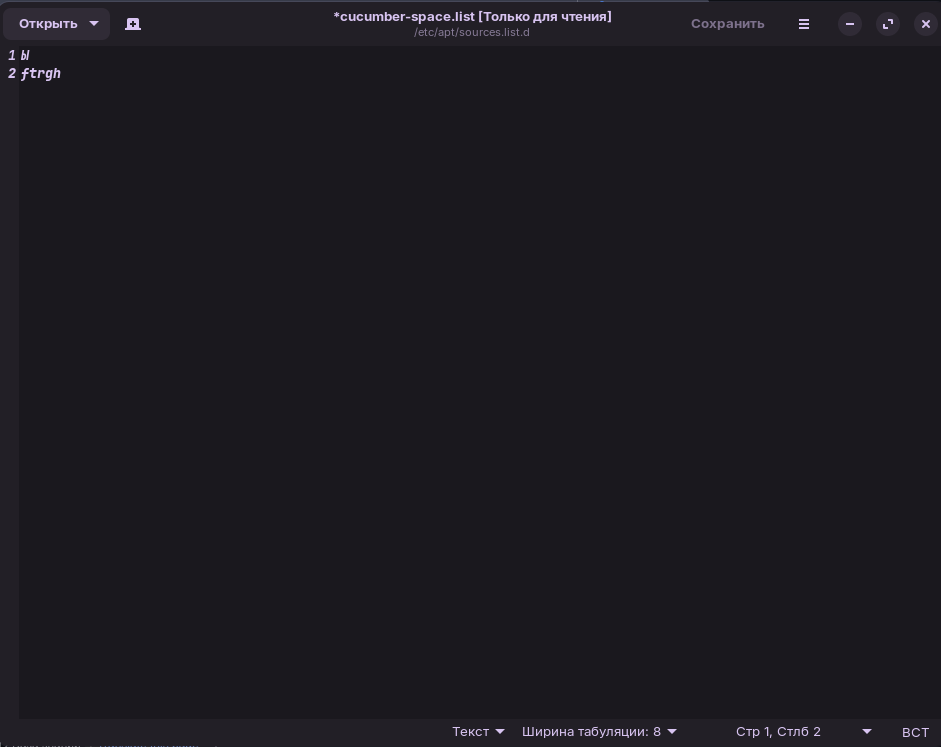Create a new document with the plus icon
Screen dimensions: 941x747
coord(133,24)
